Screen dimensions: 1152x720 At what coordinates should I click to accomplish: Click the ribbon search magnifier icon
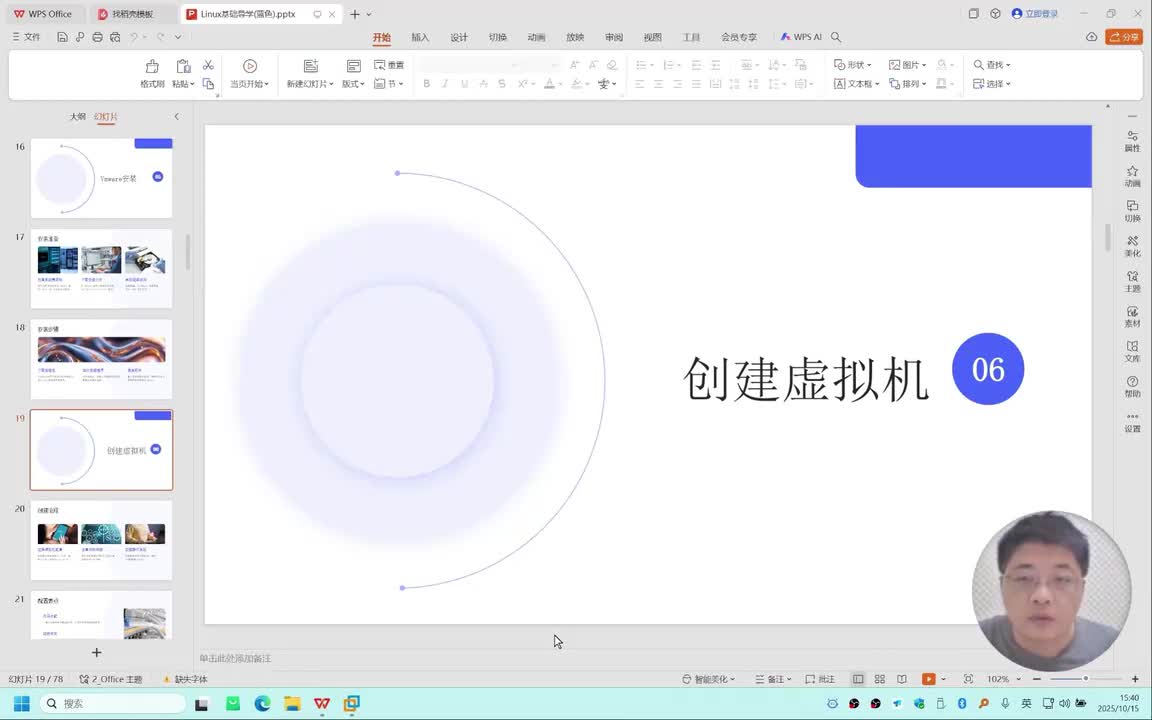click(x=836, y=37)
